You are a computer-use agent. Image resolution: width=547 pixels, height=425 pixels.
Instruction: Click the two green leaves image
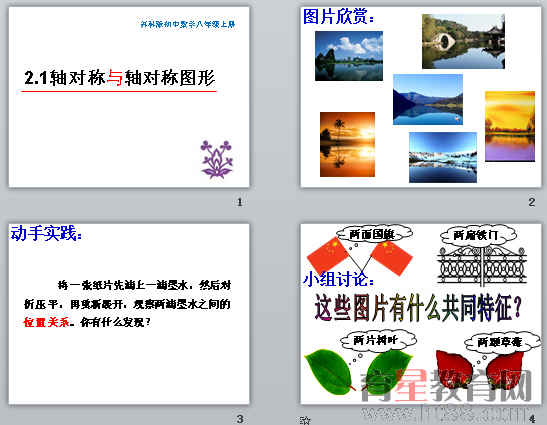[359, 372]
